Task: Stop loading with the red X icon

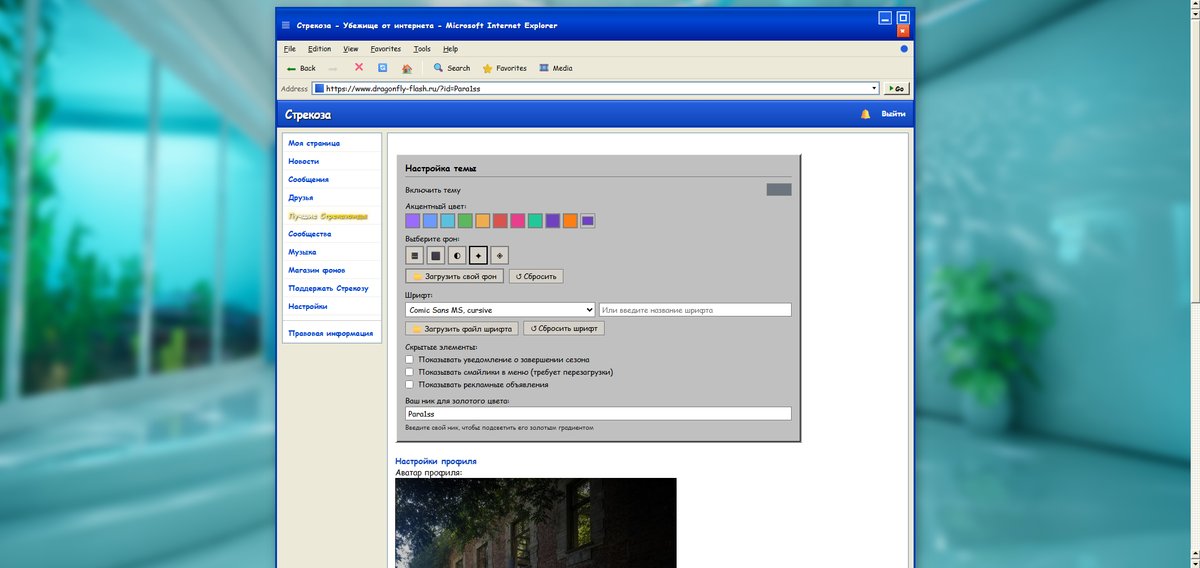Action: pyautogui.click(x=359, y=68)
